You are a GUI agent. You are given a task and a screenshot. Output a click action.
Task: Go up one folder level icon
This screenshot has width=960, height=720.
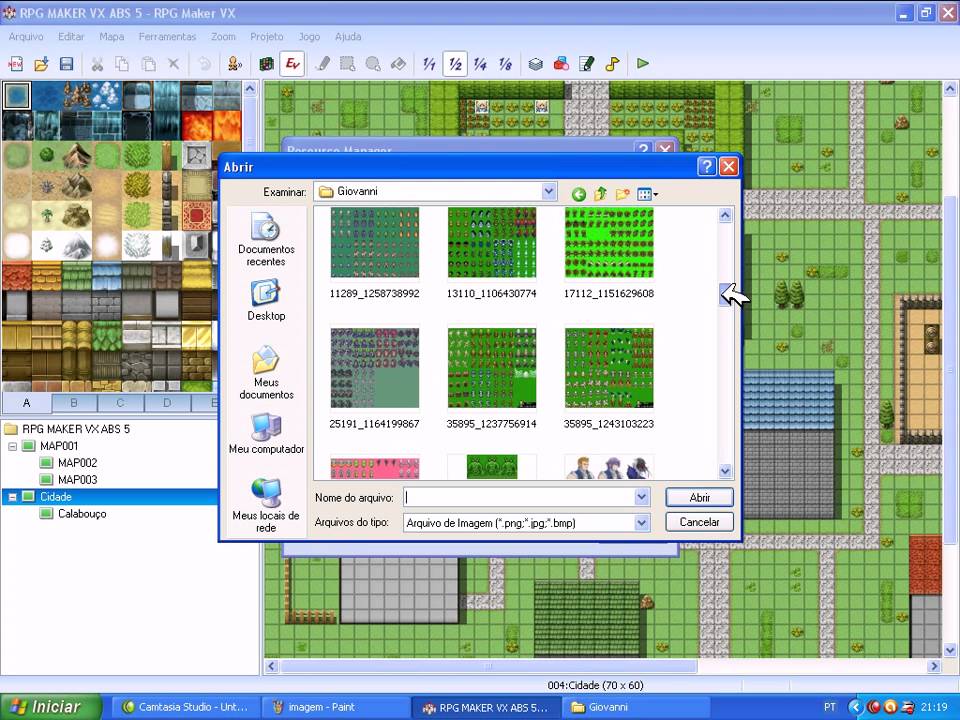601,195
